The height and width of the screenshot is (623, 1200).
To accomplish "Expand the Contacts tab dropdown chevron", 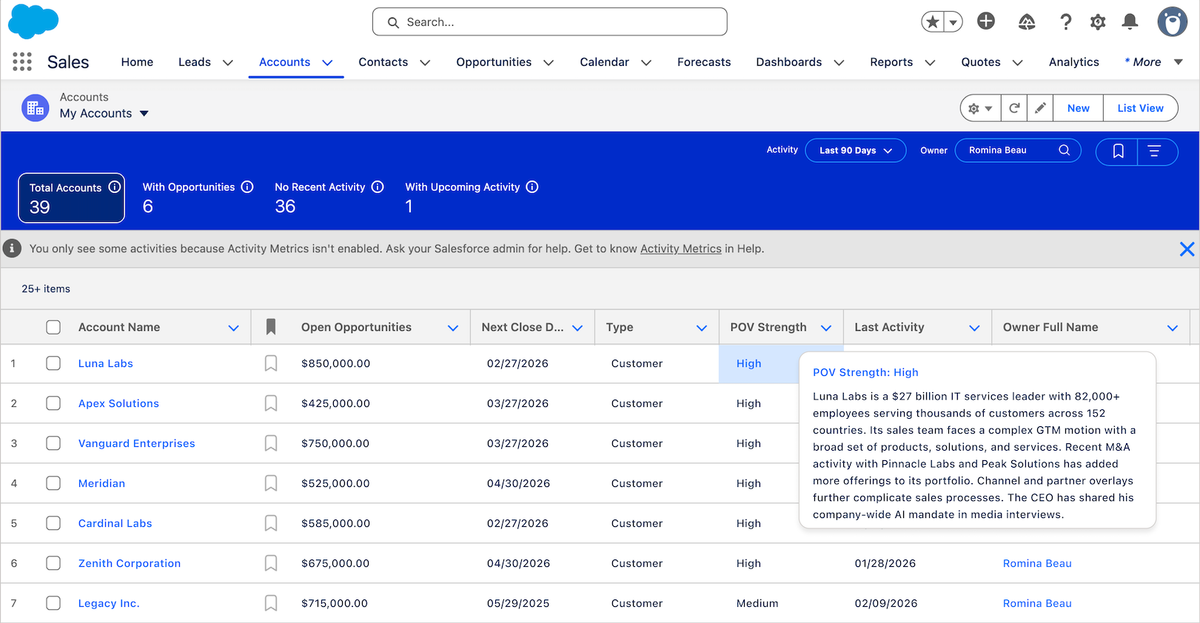I will [425, 62].
